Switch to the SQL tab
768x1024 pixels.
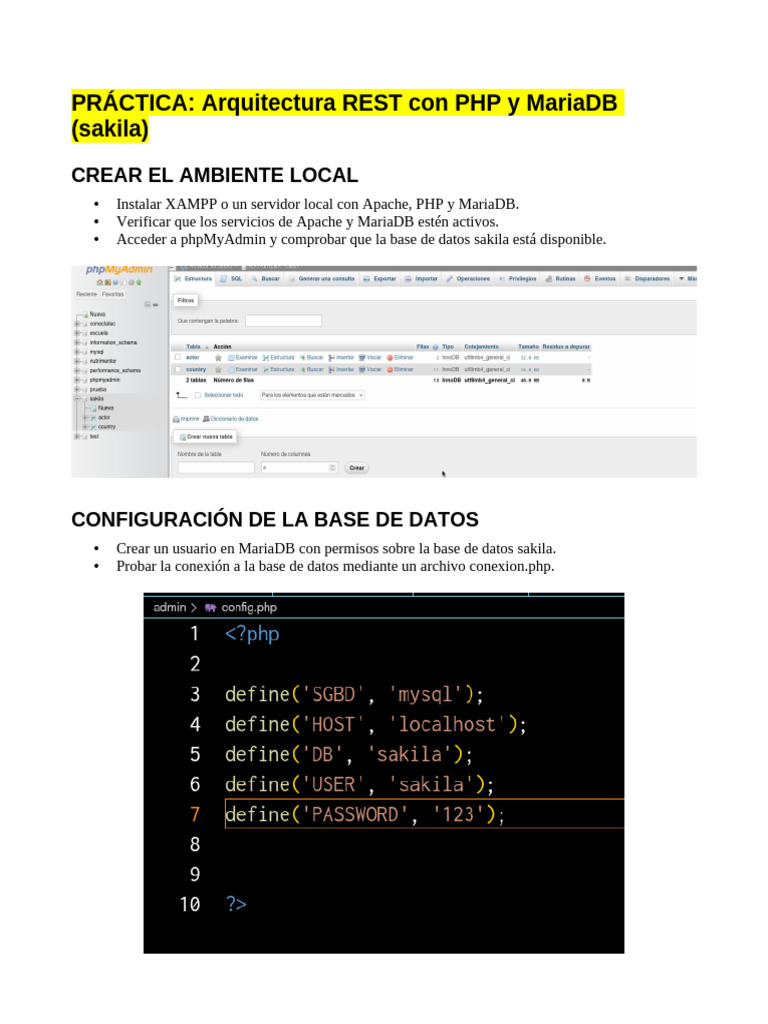[x=232, y=279]
